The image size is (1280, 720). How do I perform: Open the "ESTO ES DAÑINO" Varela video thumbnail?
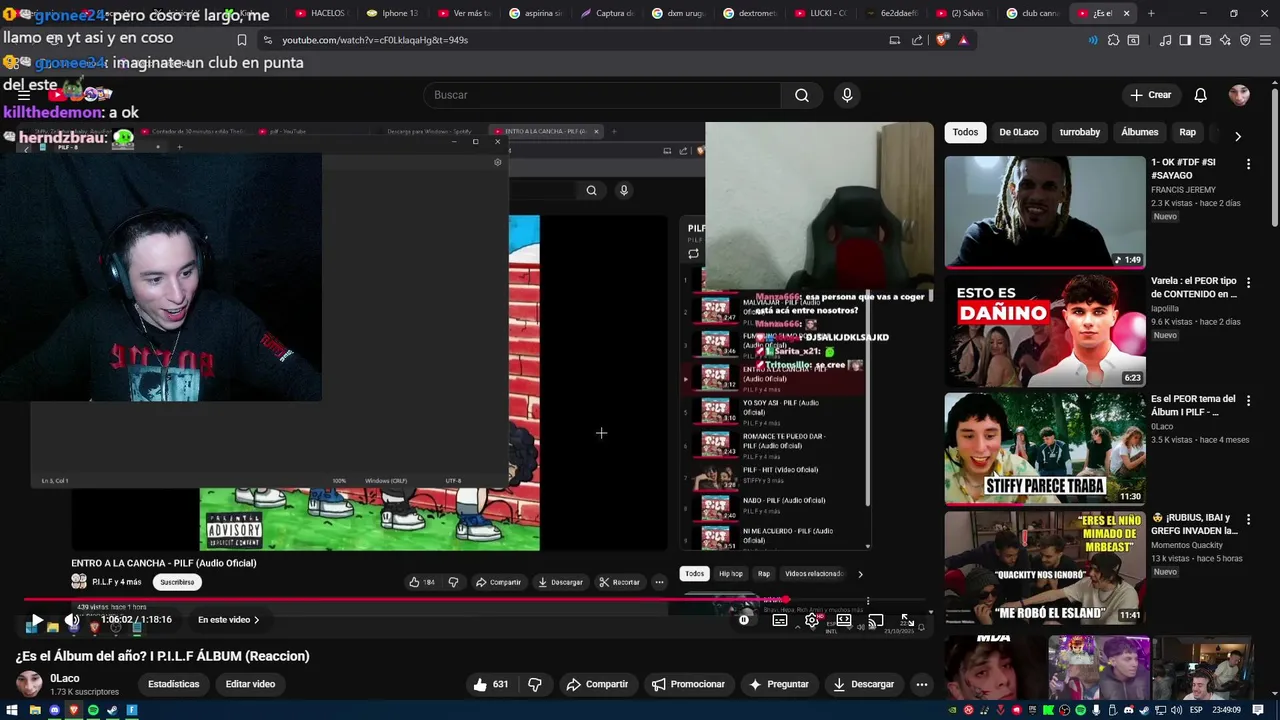1045,330
